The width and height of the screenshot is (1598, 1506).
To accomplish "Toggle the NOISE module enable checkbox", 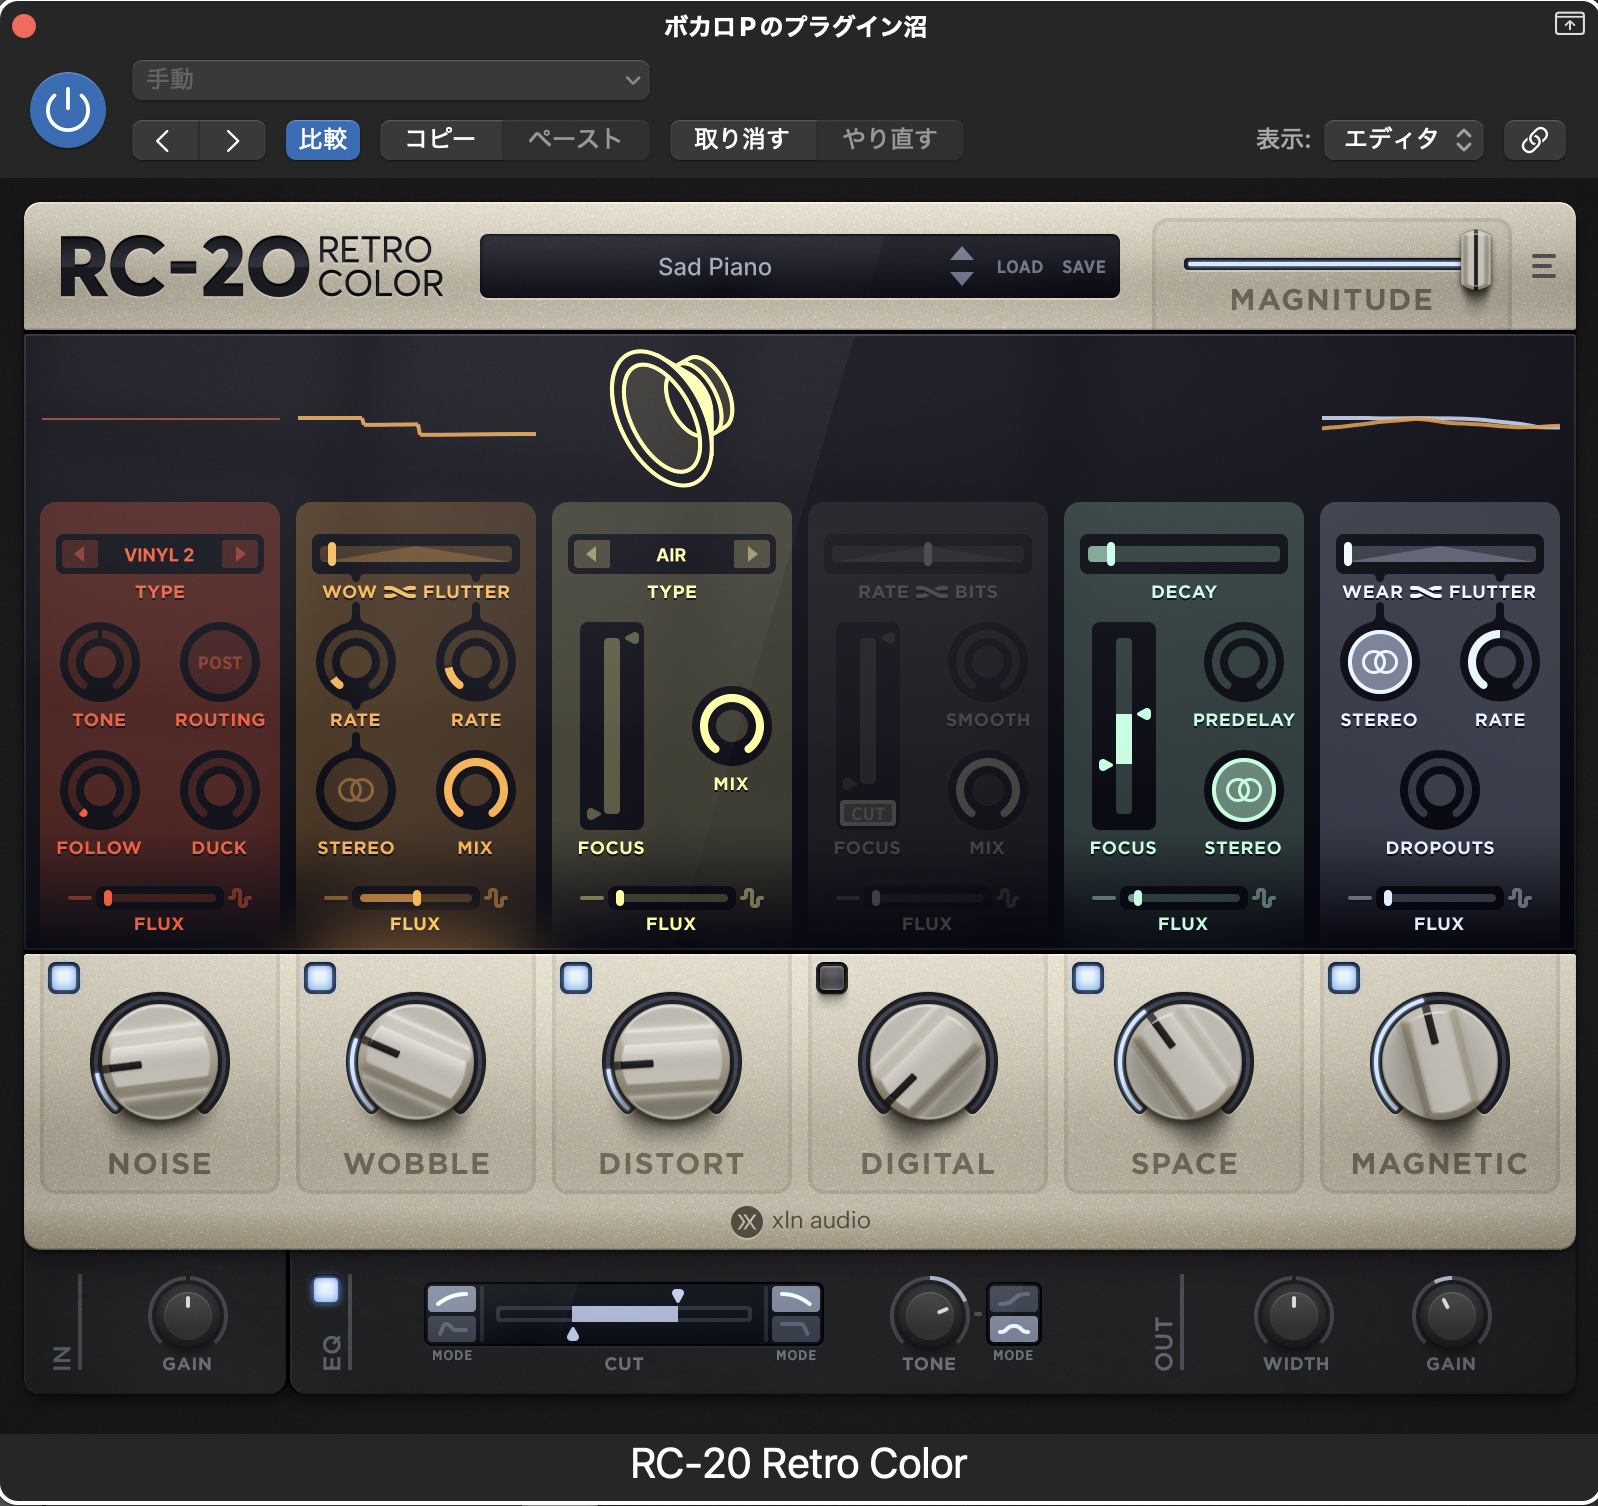I will point(64,977).
